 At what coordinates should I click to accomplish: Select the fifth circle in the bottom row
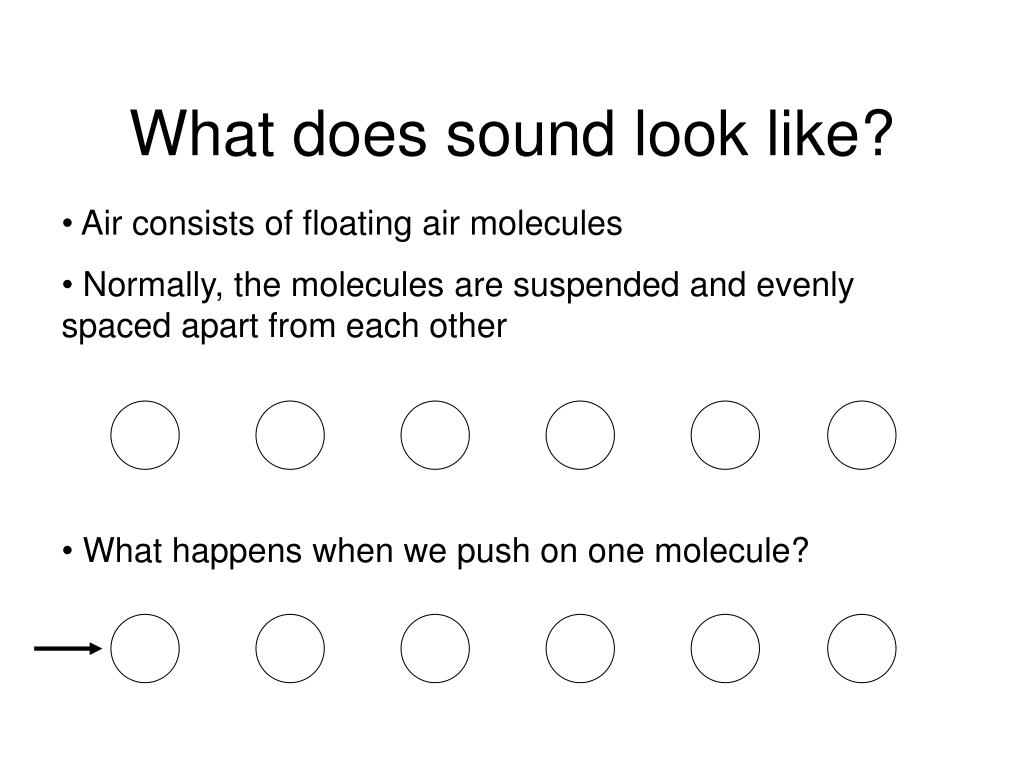(725, 648)
